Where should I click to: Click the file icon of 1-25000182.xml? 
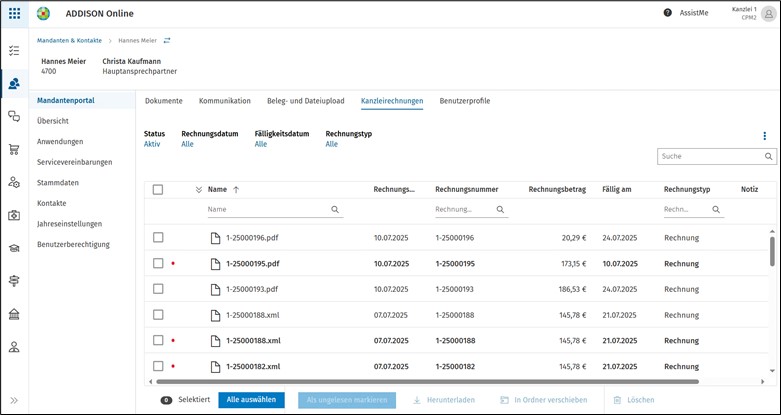click(x=215, y=367)
